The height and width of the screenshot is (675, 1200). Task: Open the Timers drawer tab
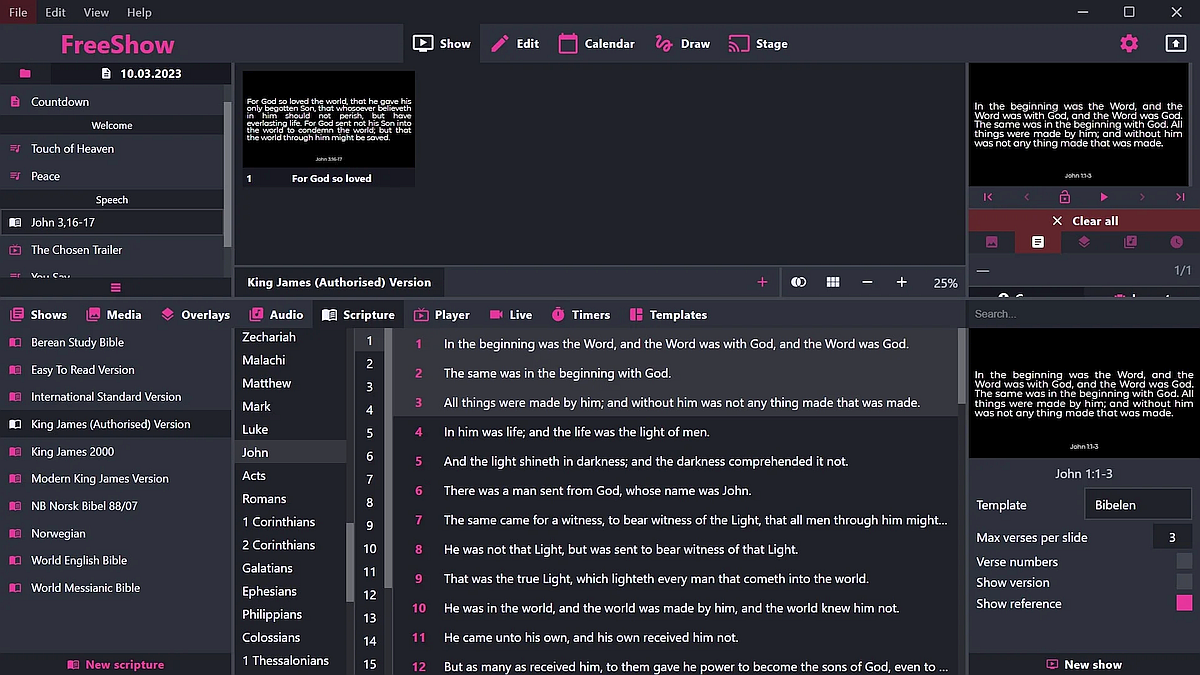[580, 314]
